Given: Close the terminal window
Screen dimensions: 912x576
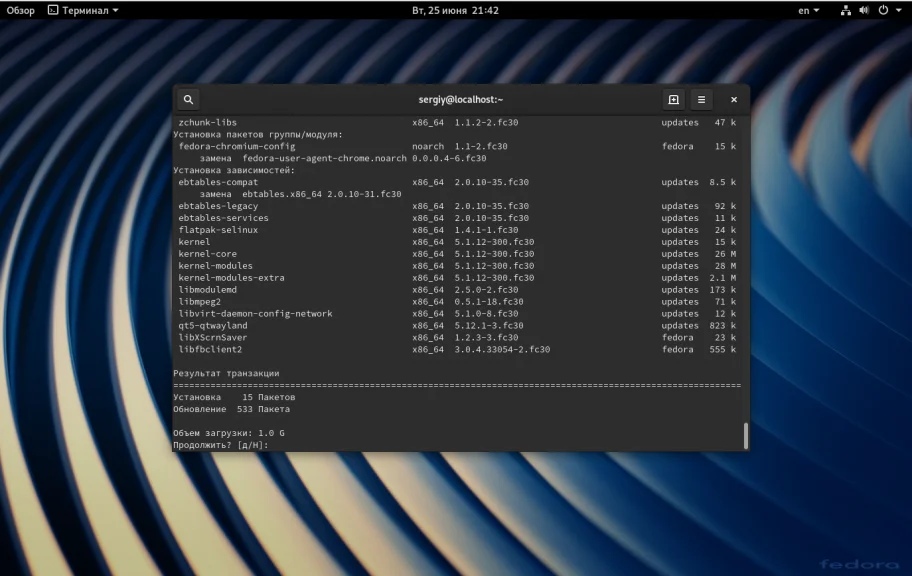Looking at the screenshot, I should (x=734, y=100).
